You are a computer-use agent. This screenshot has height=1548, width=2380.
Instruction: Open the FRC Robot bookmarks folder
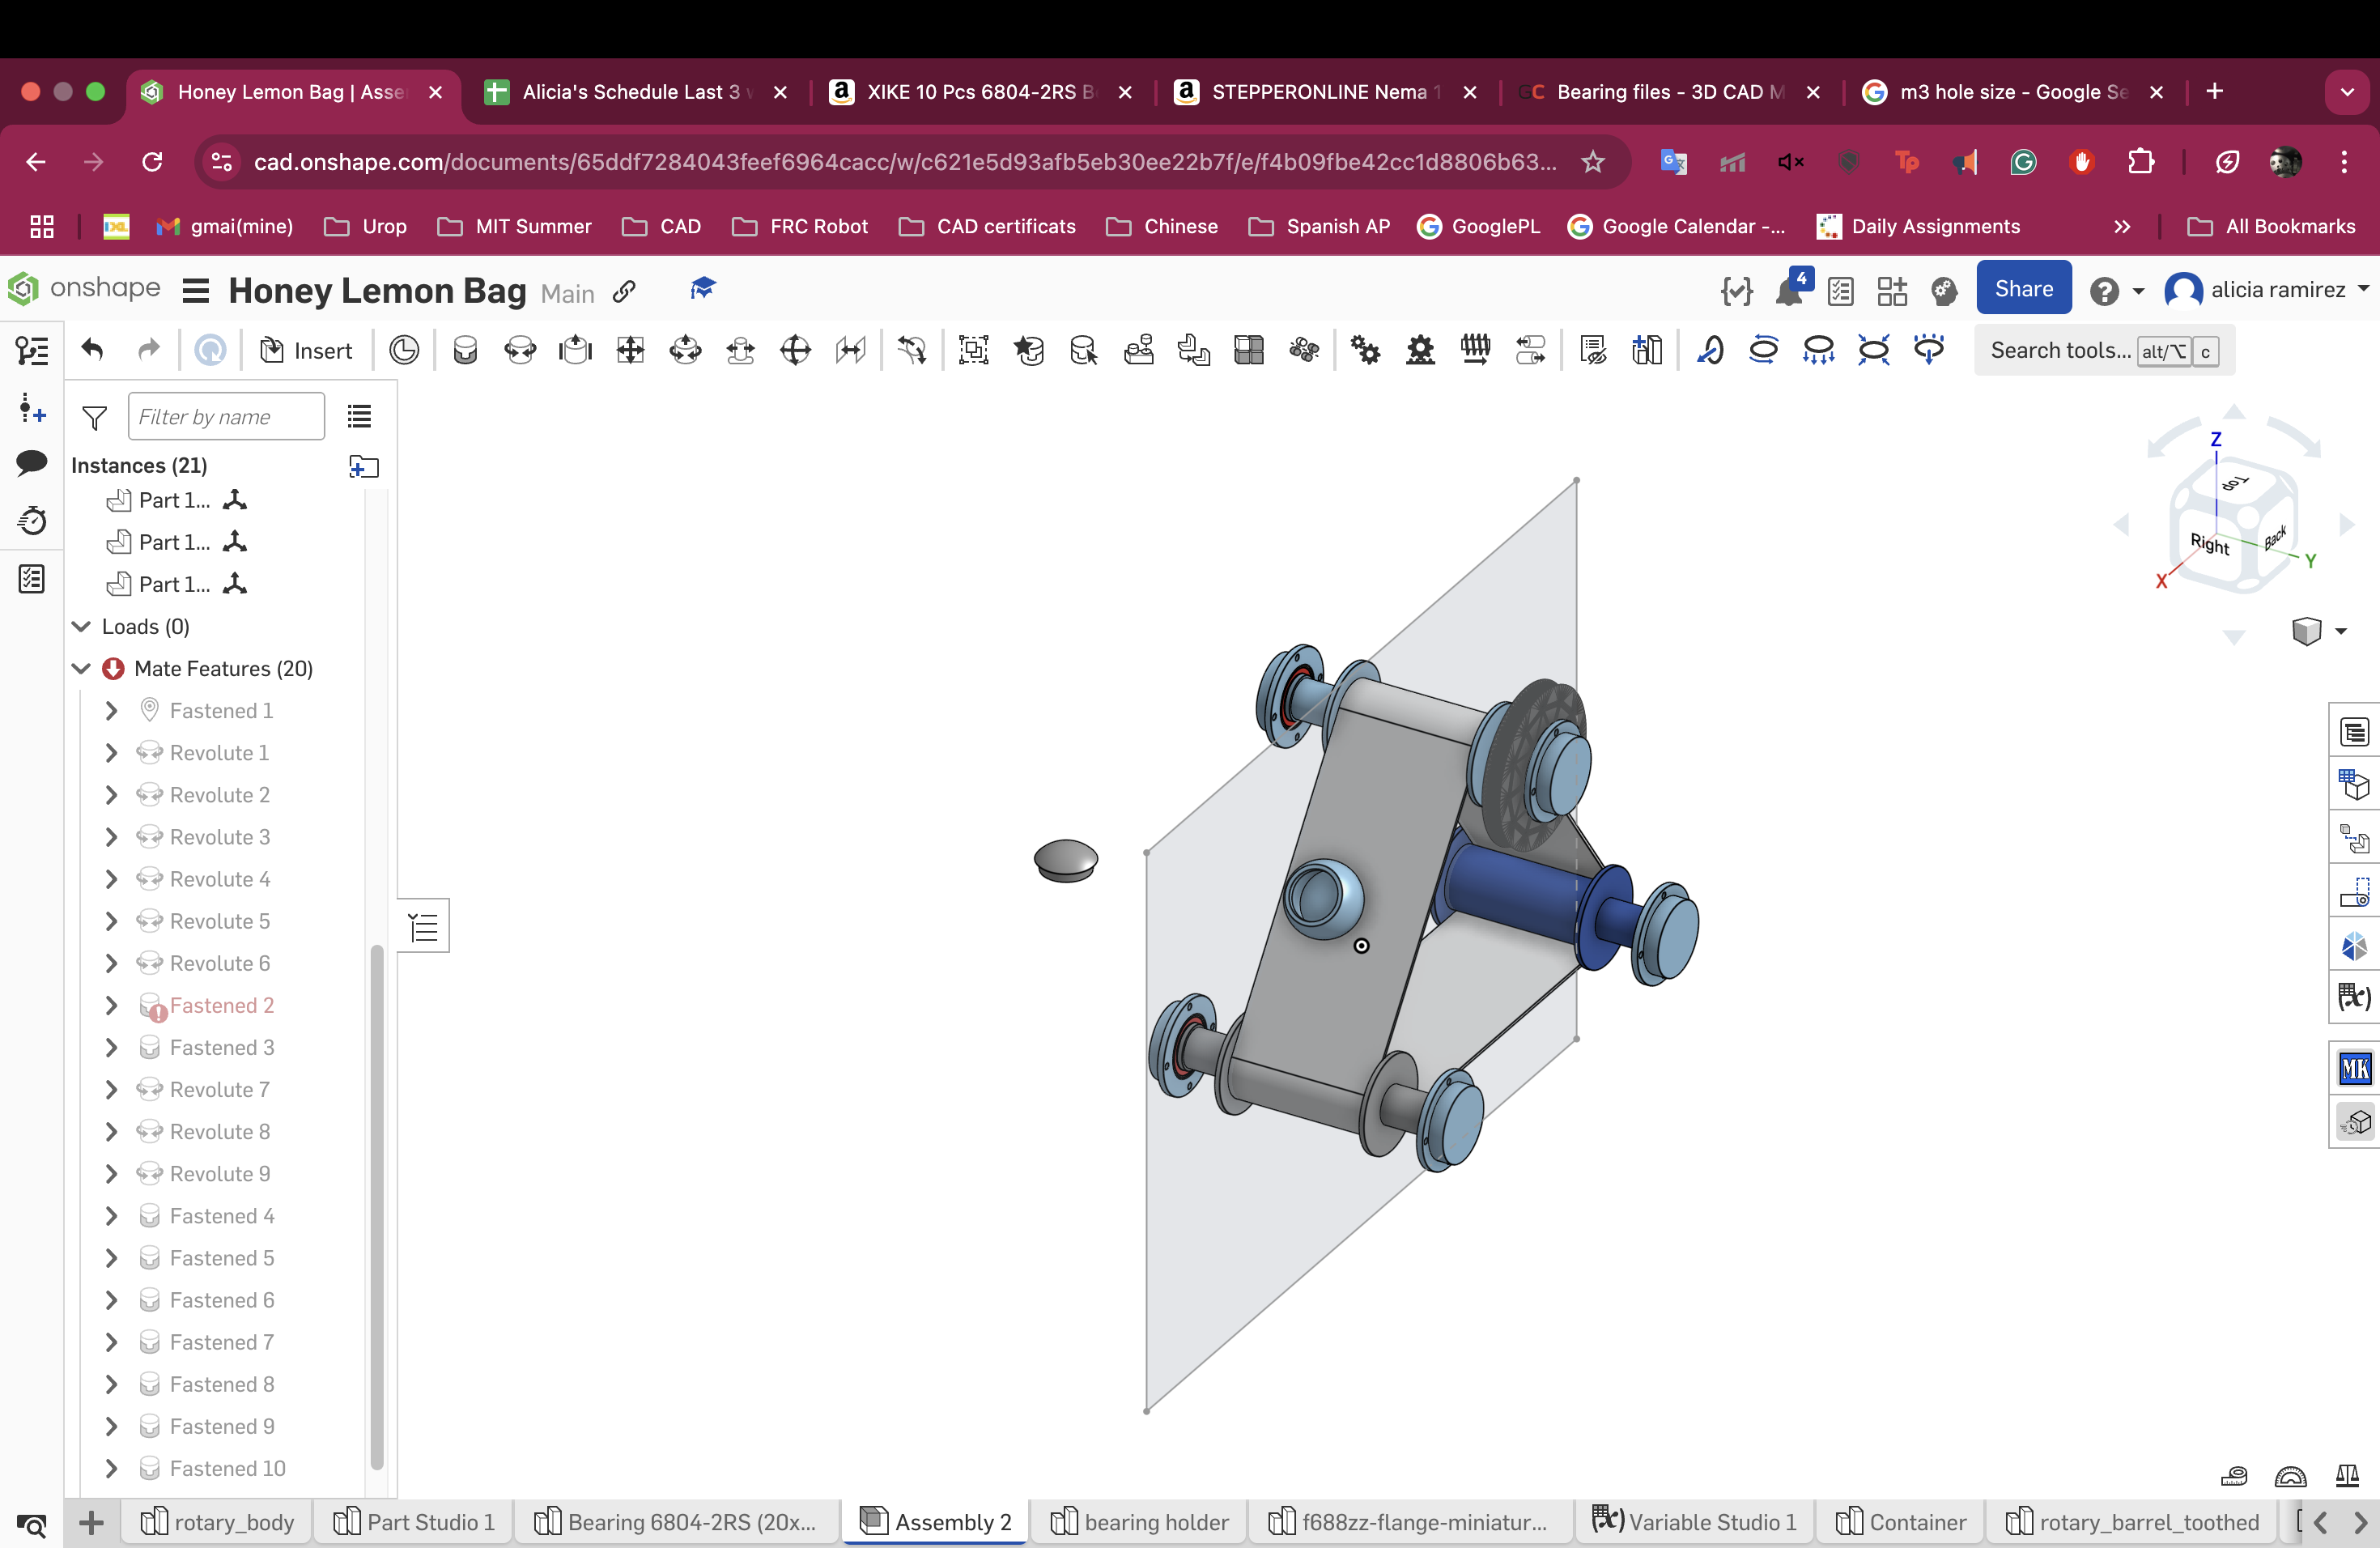(800, 226)
